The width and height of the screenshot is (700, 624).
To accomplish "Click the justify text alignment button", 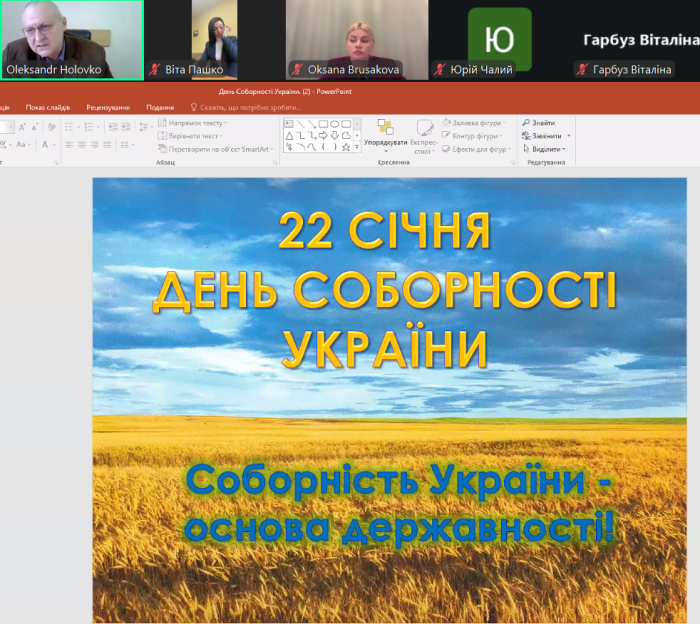I will click(107, 145).
